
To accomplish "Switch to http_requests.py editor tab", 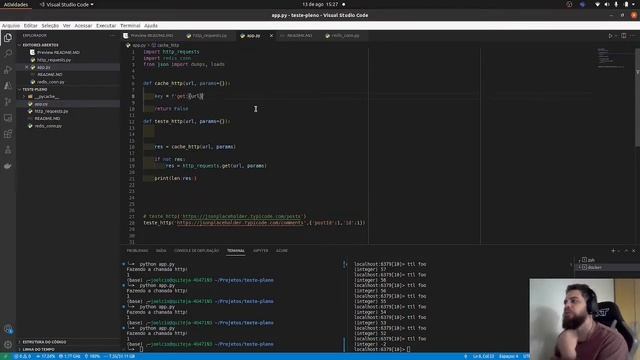I will 209,36.
